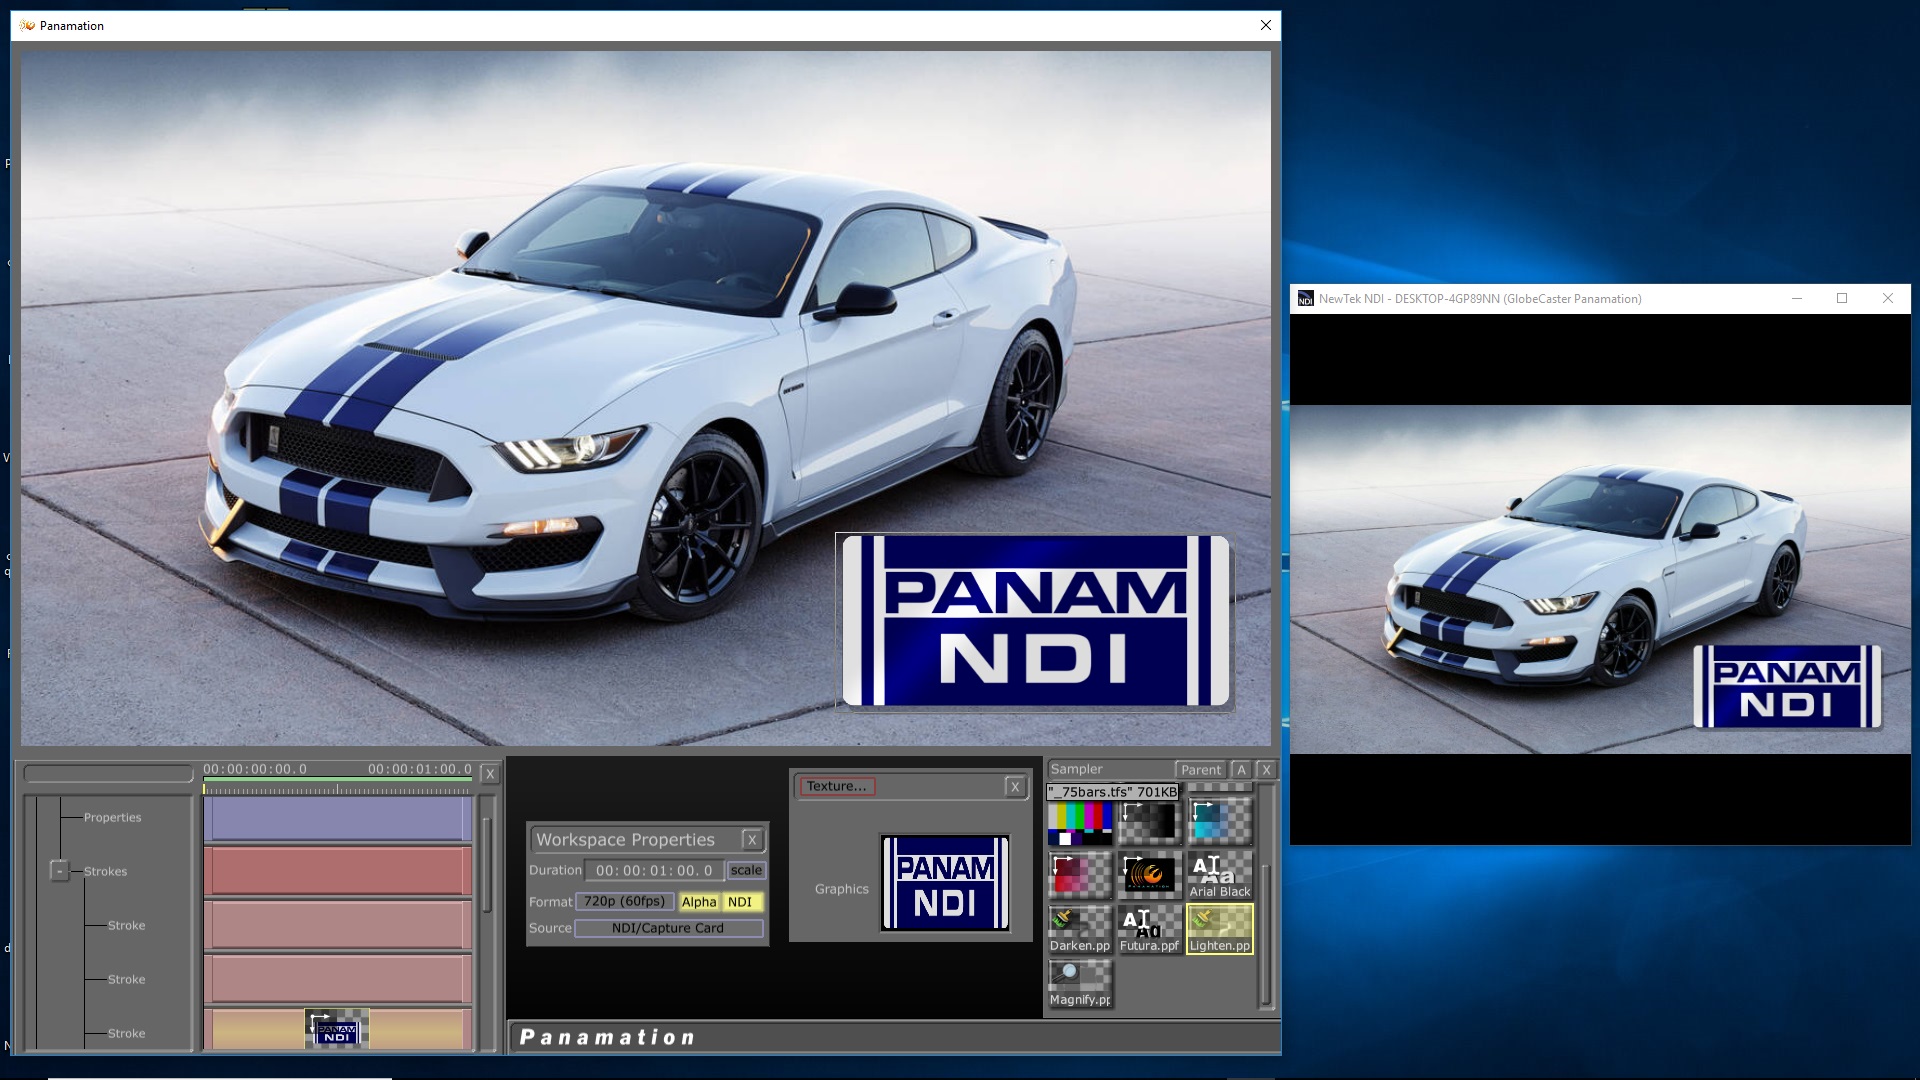The image size is (1920, 1080).
Task: Pick the red gradient texture sample
Action: pyautogui.click(x=1079, y=874)
